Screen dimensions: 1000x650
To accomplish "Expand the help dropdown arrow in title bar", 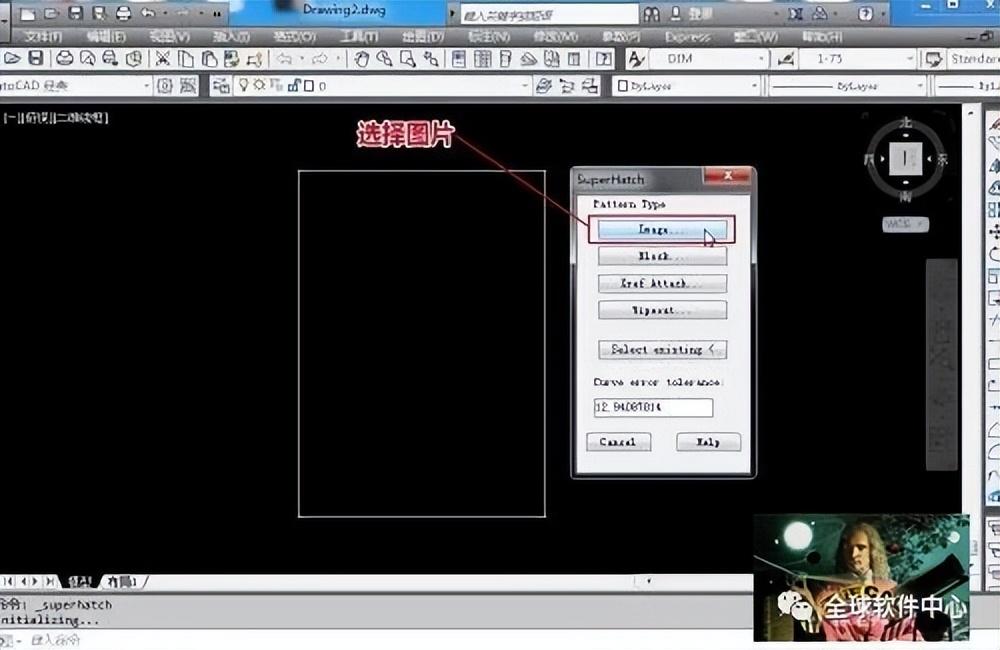I will [883, 13].
